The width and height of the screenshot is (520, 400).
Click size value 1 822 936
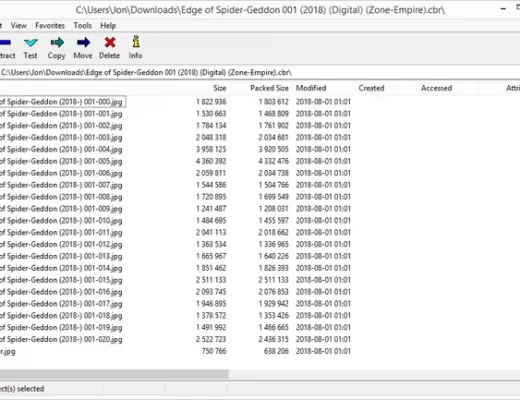[x=211, y=102]
